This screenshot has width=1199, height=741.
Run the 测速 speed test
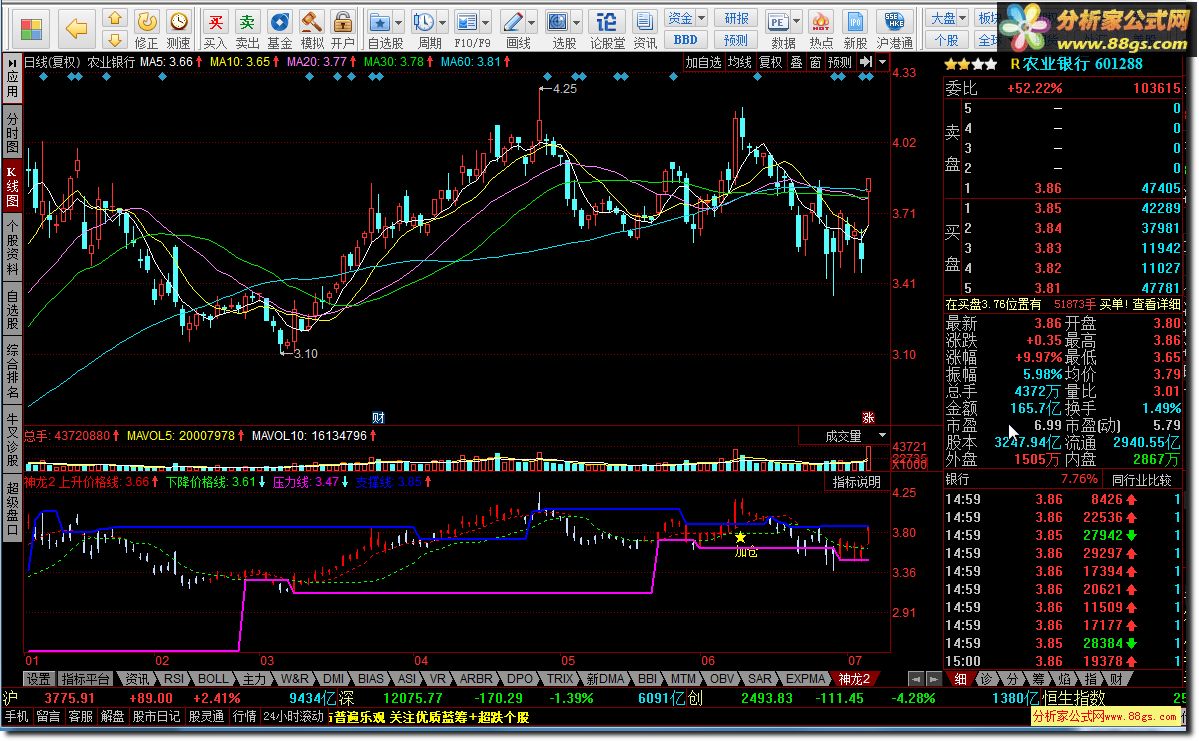pyautogui.click(x=178, y=30)
